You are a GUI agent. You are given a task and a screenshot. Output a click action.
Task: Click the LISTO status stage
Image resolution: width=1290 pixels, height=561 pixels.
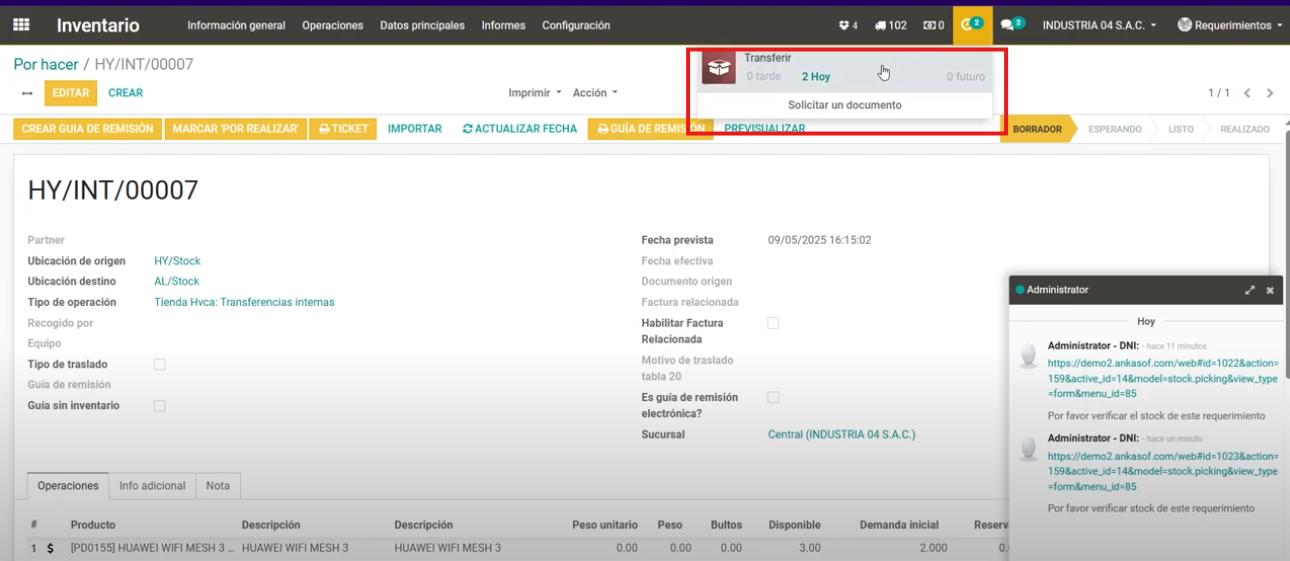1181,129
